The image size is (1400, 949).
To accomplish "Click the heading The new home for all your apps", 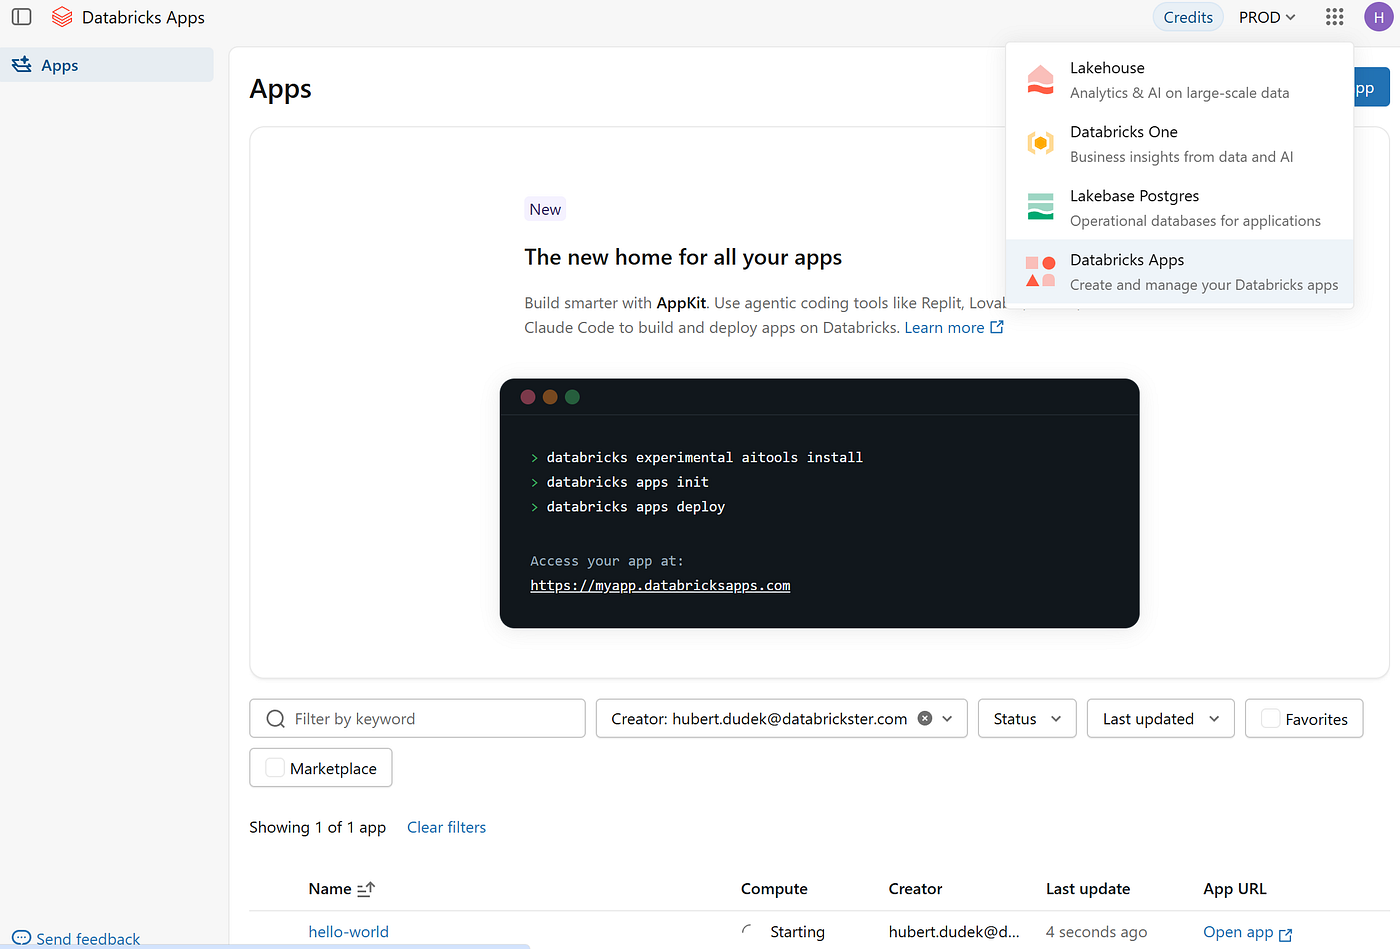I will click(x=683, y=257).
